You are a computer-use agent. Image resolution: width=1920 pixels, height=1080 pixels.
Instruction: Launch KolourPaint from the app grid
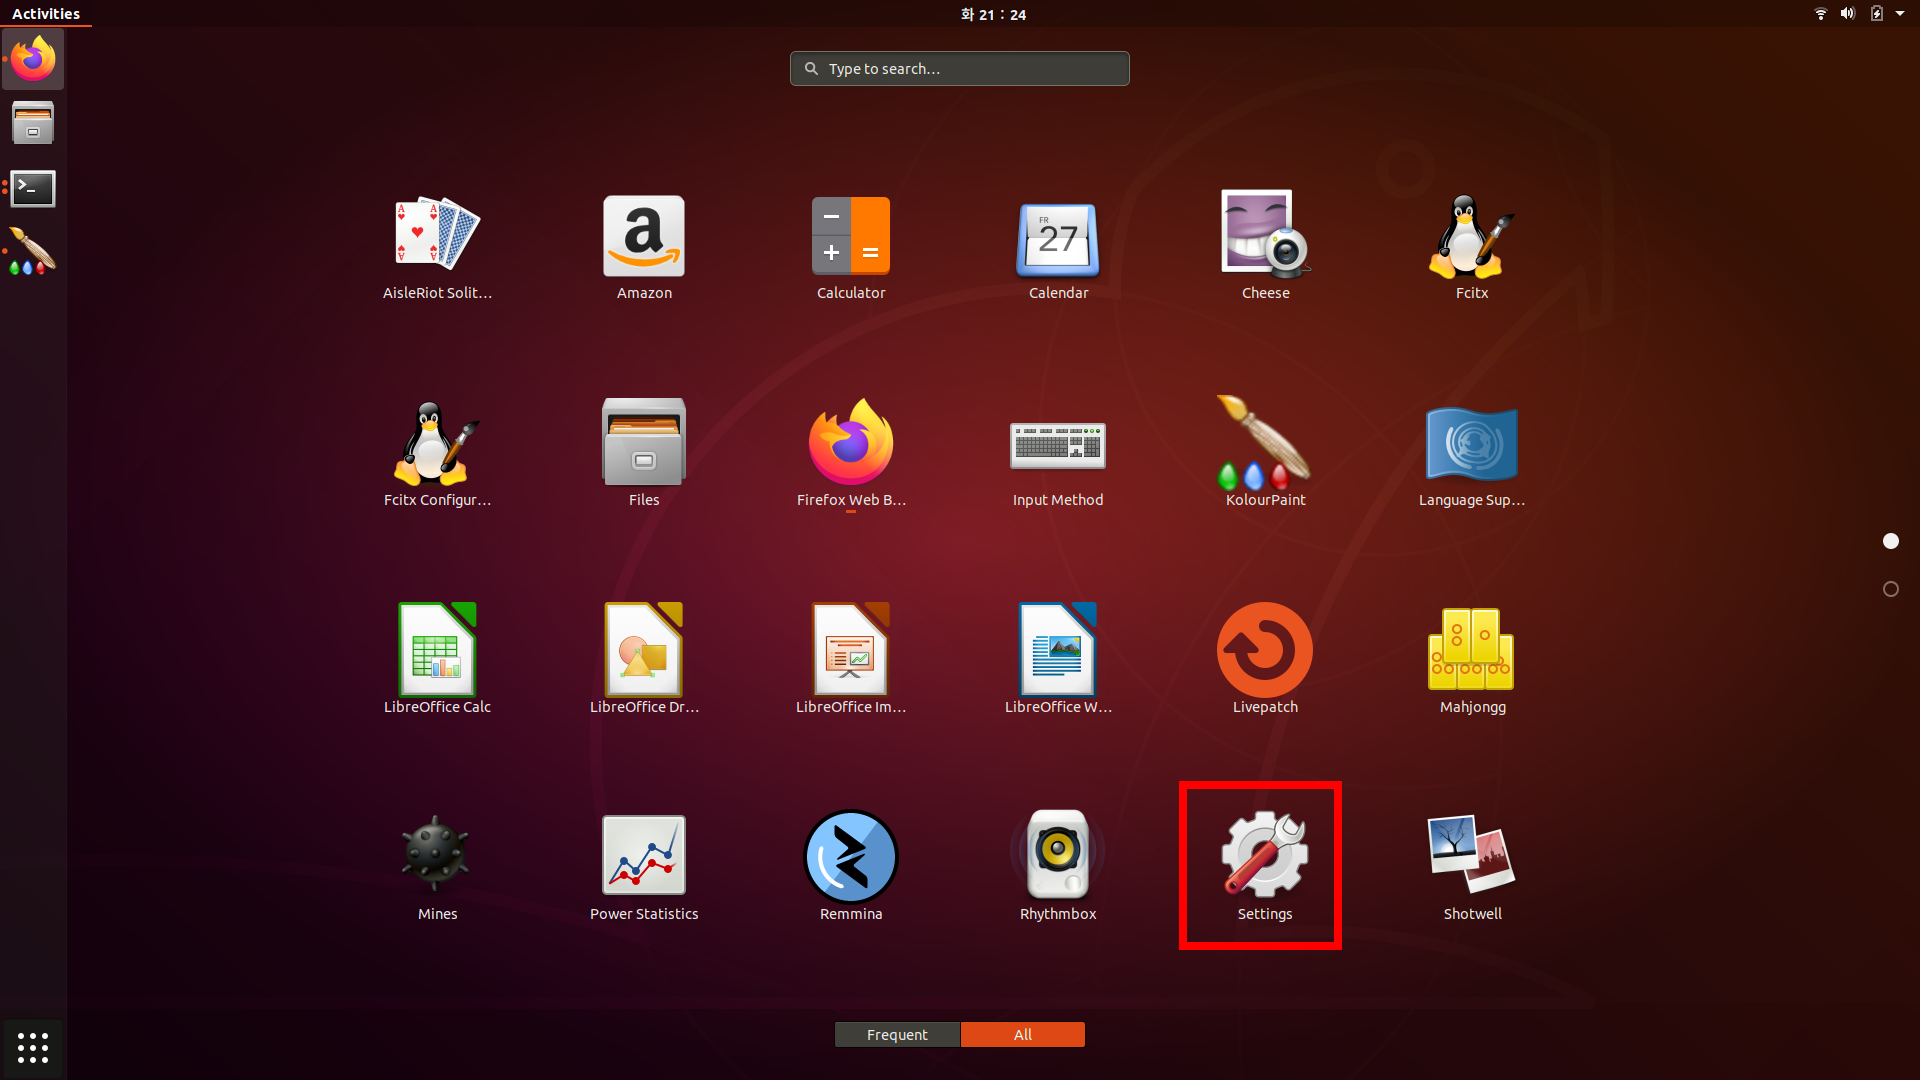tap(1264, 443)
